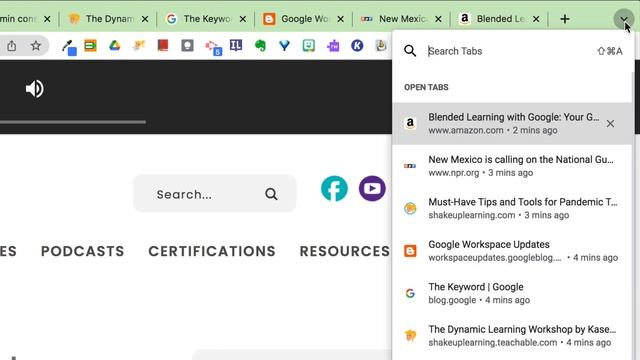Open the PODCASTS menu
Viewport: 640px width, 360px height.
coord(82,251)
